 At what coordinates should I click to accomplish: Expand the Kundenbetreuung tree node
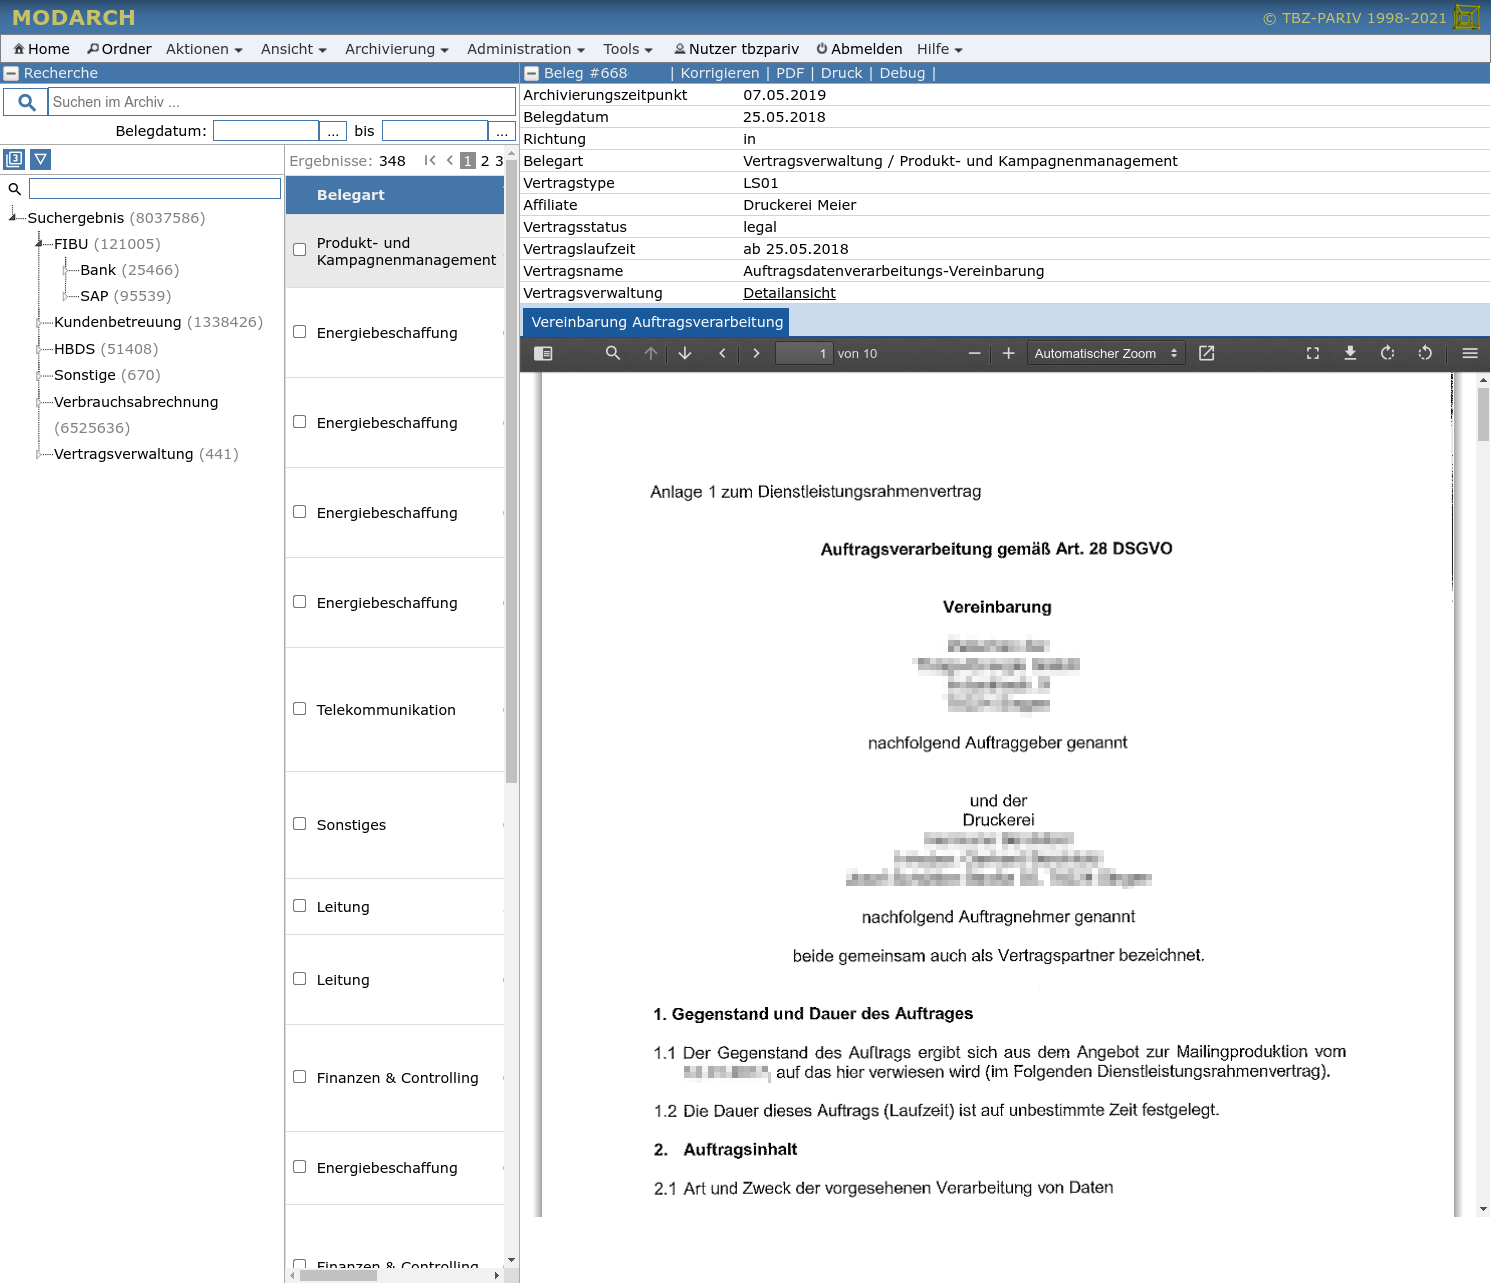tap(40, 322)
